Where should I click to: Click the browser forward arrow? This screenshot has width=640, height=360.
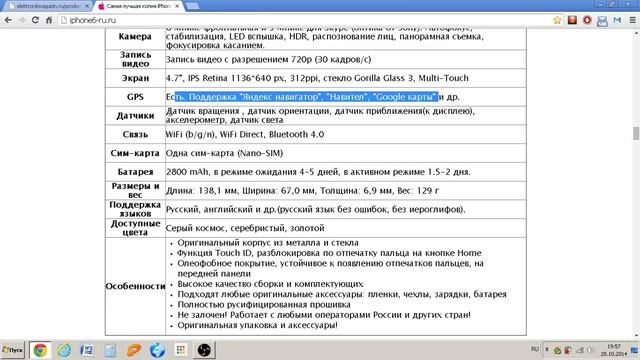(x=22, y=20)
